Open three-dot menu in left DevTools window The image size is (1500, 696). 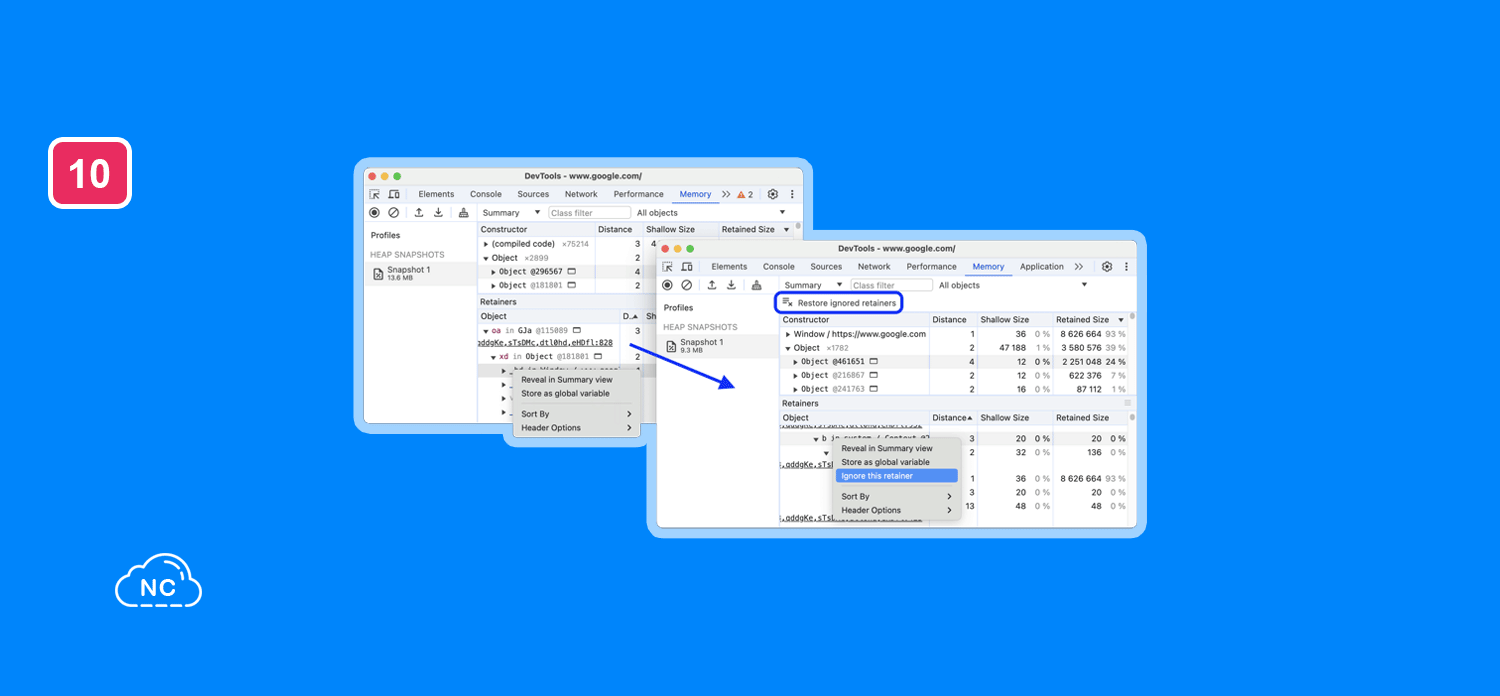click(x=792, y=194)
